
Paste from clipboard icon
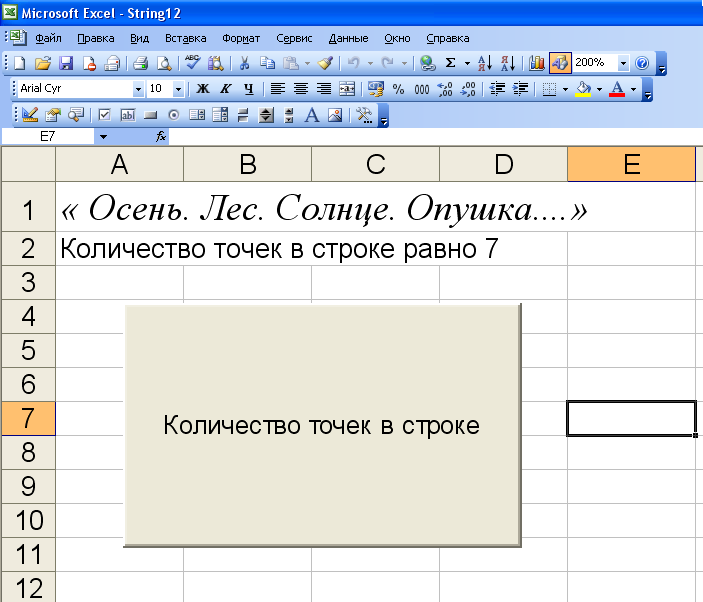click(x=291, y=63)
